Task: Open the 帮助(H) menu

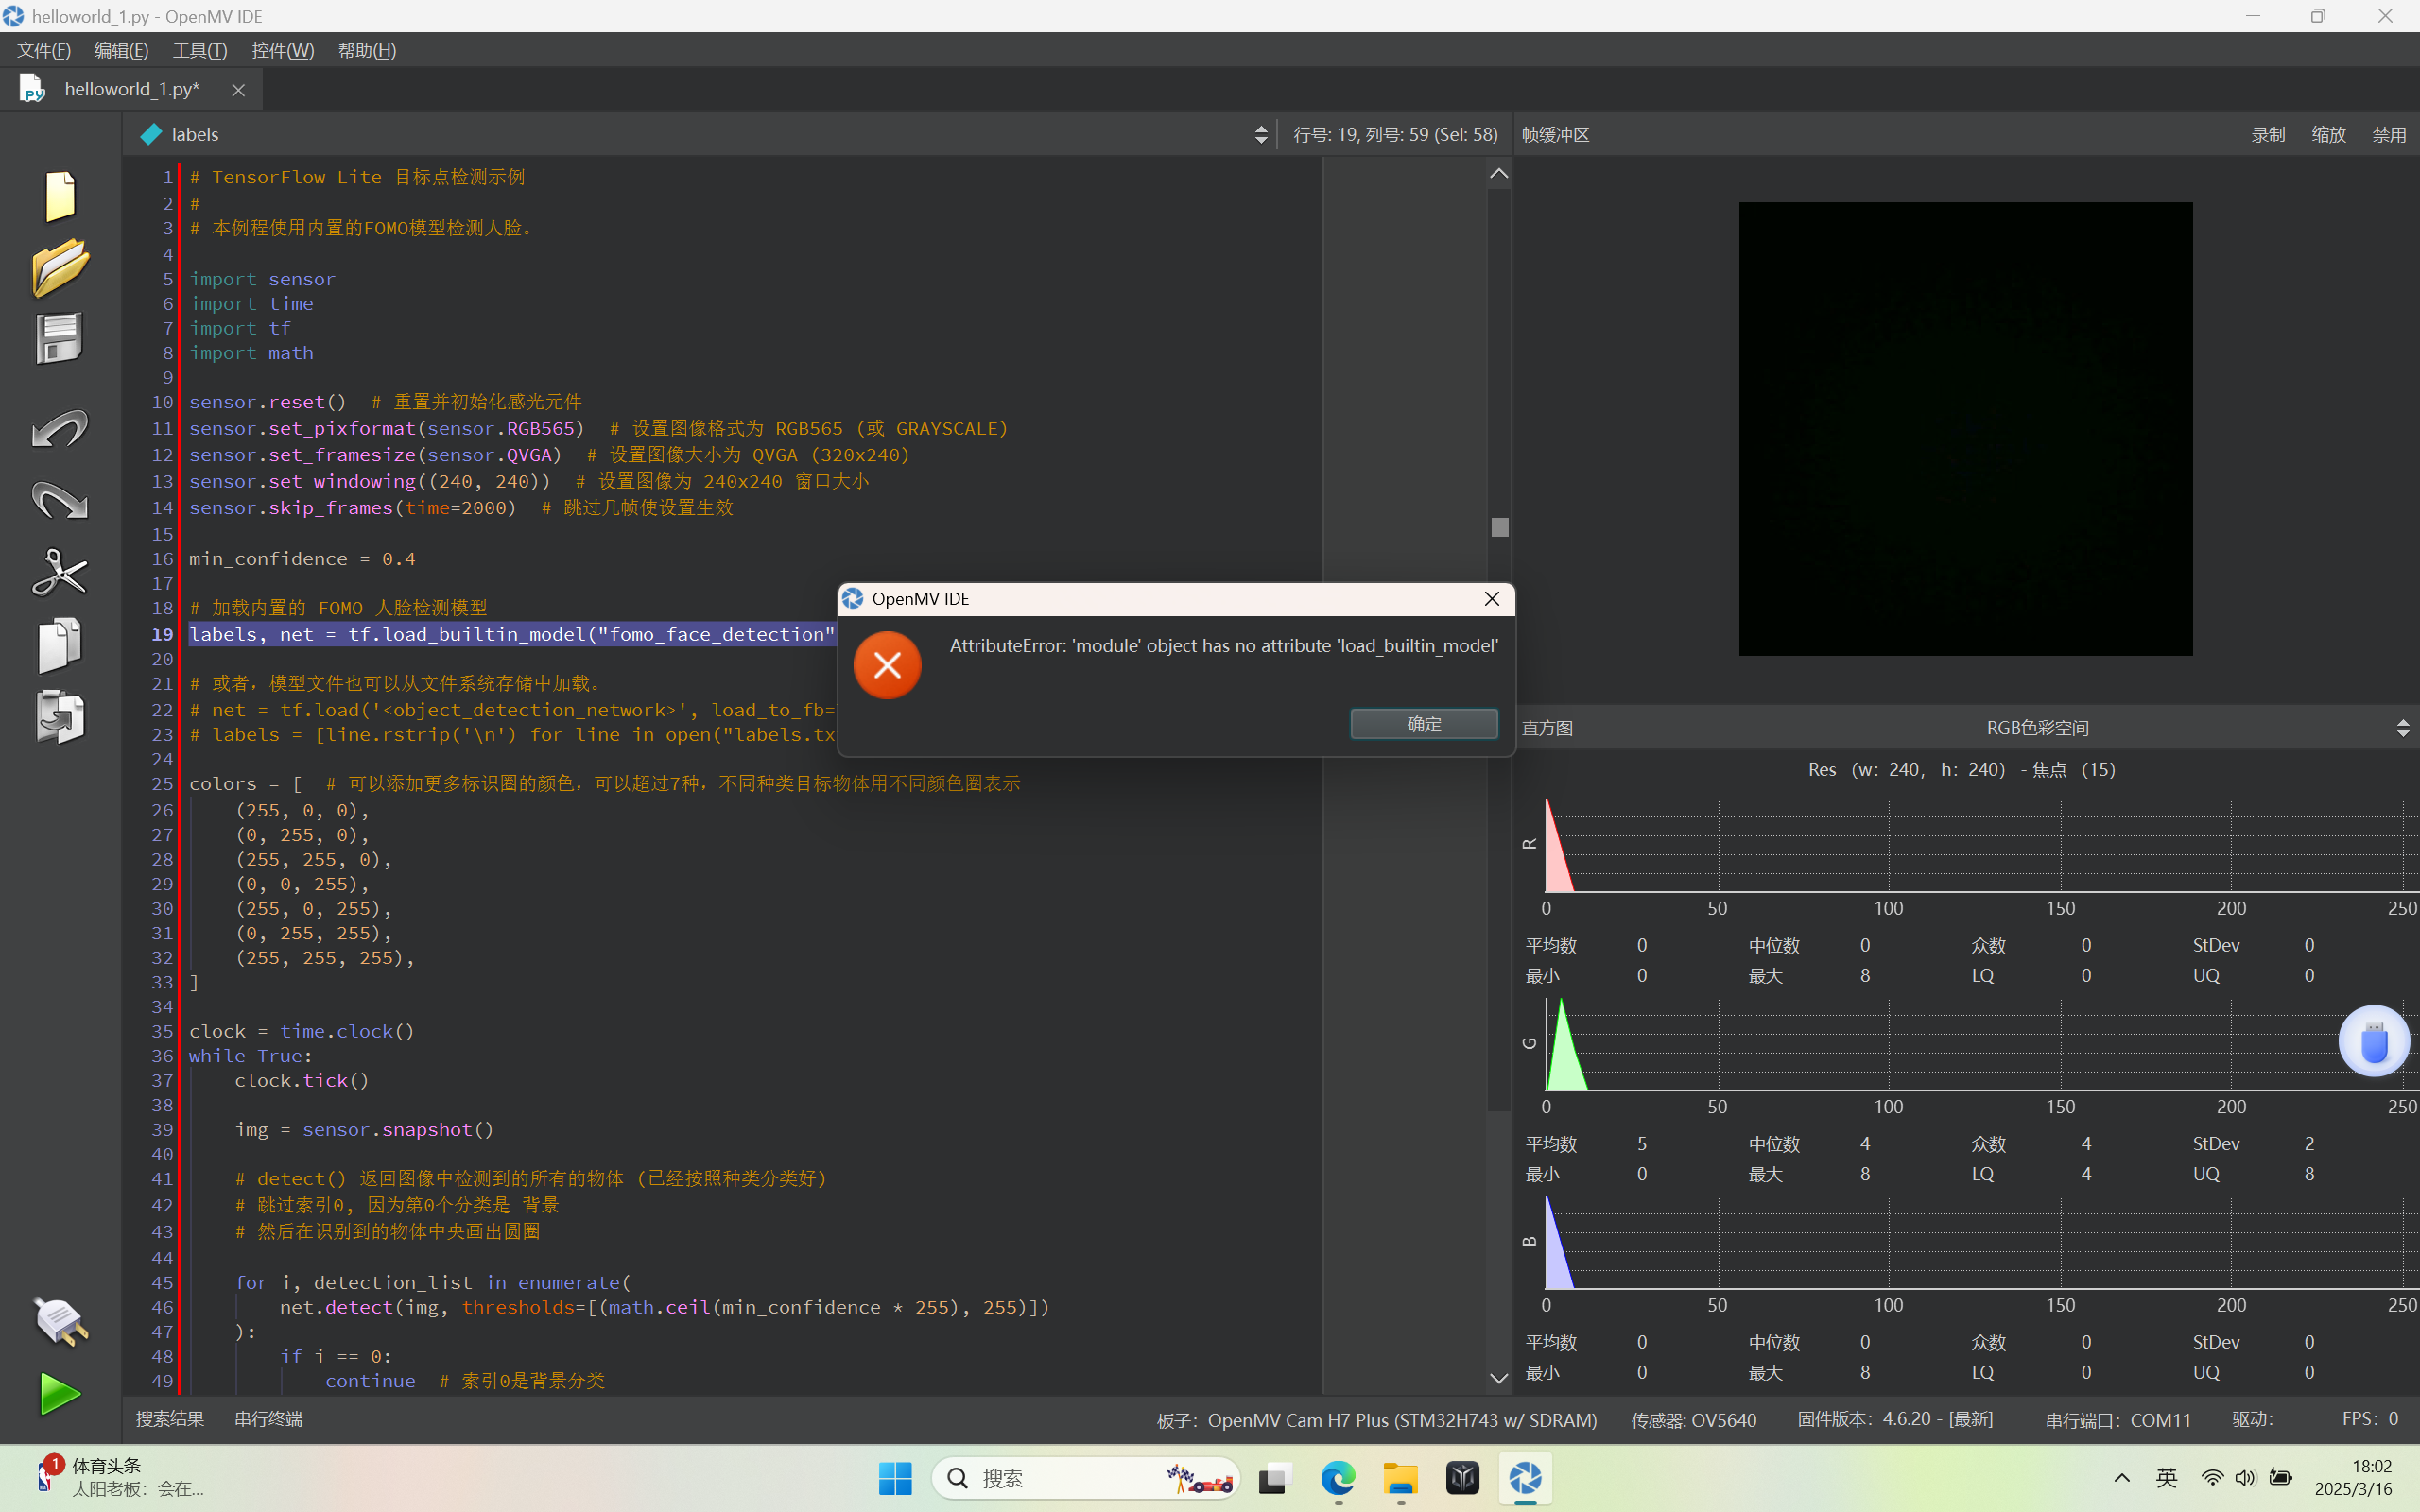Action: [x=367, y=50]
